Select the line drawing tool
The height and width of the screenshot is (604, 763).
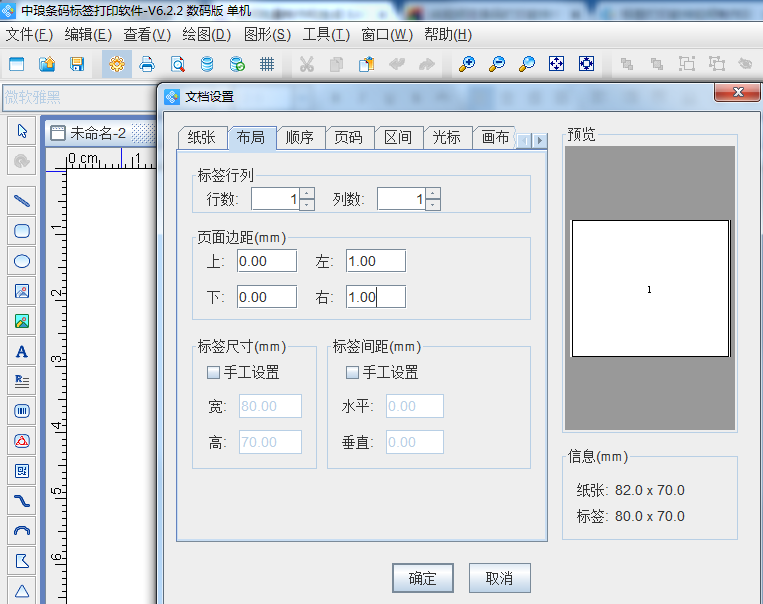point(22,199)
